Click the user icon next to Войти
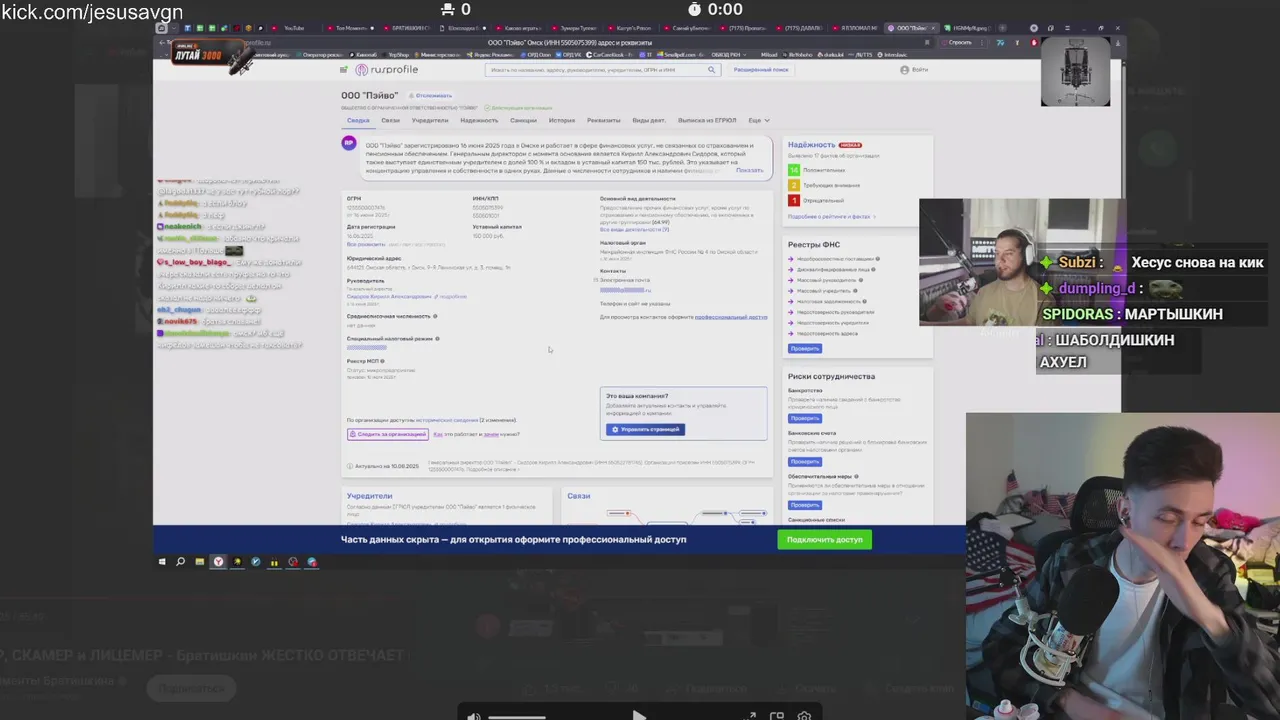 904,70
